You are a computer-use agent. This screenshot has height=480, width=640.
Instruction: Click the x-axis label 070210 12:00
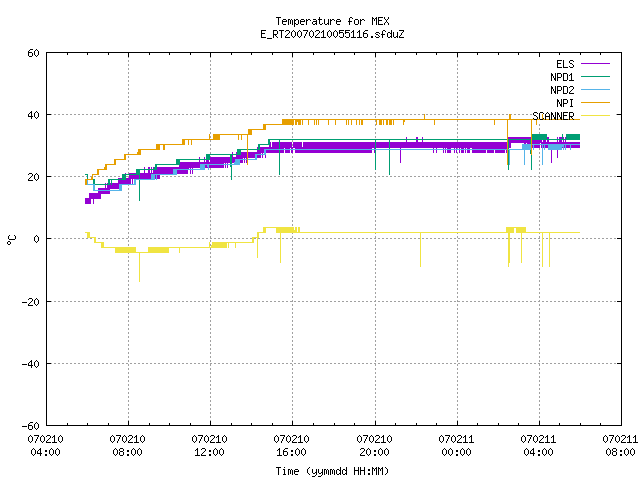click(x=209, y=446)
